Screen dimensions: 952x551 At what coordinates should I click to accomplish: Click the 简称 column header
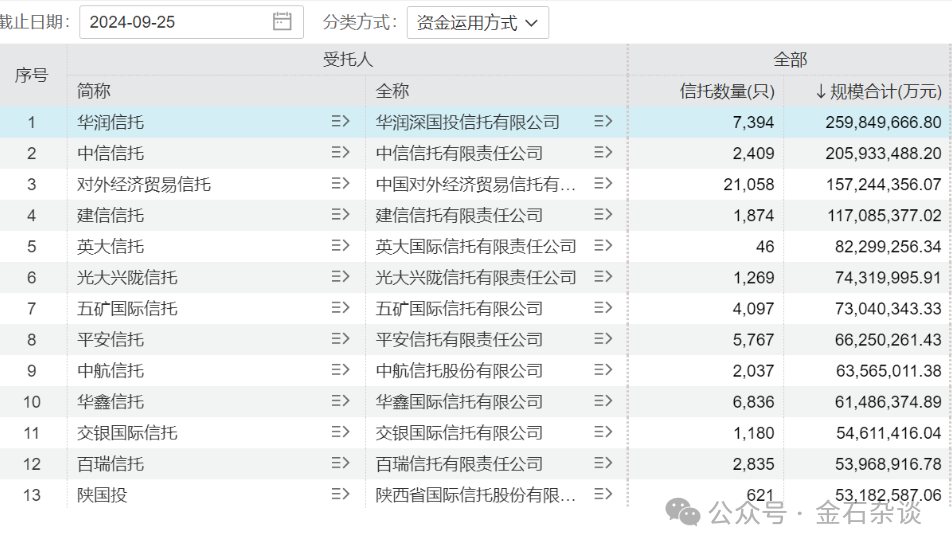click(x=94, y=91)
